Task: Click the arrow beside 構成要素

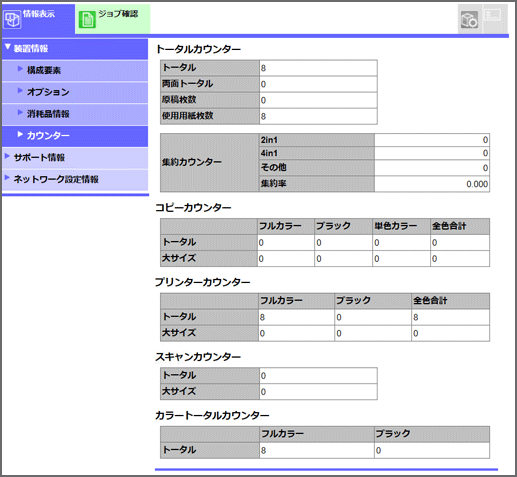Action: coord(20,69)
